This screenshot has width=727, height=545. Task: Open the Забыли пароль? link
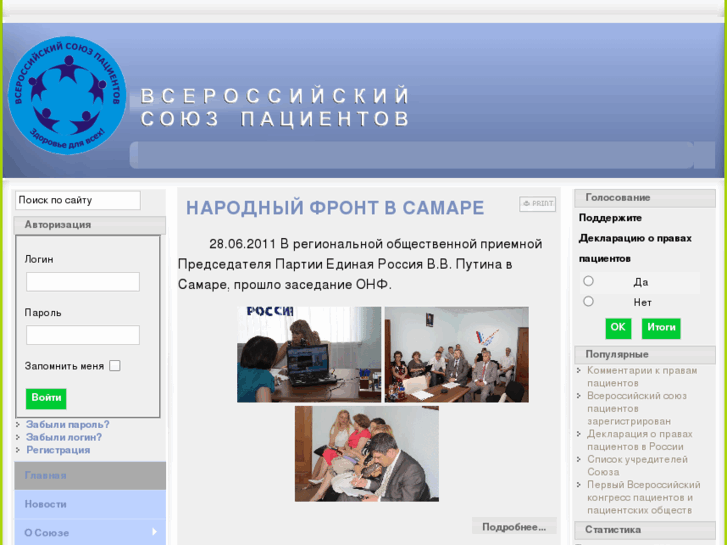68,424
